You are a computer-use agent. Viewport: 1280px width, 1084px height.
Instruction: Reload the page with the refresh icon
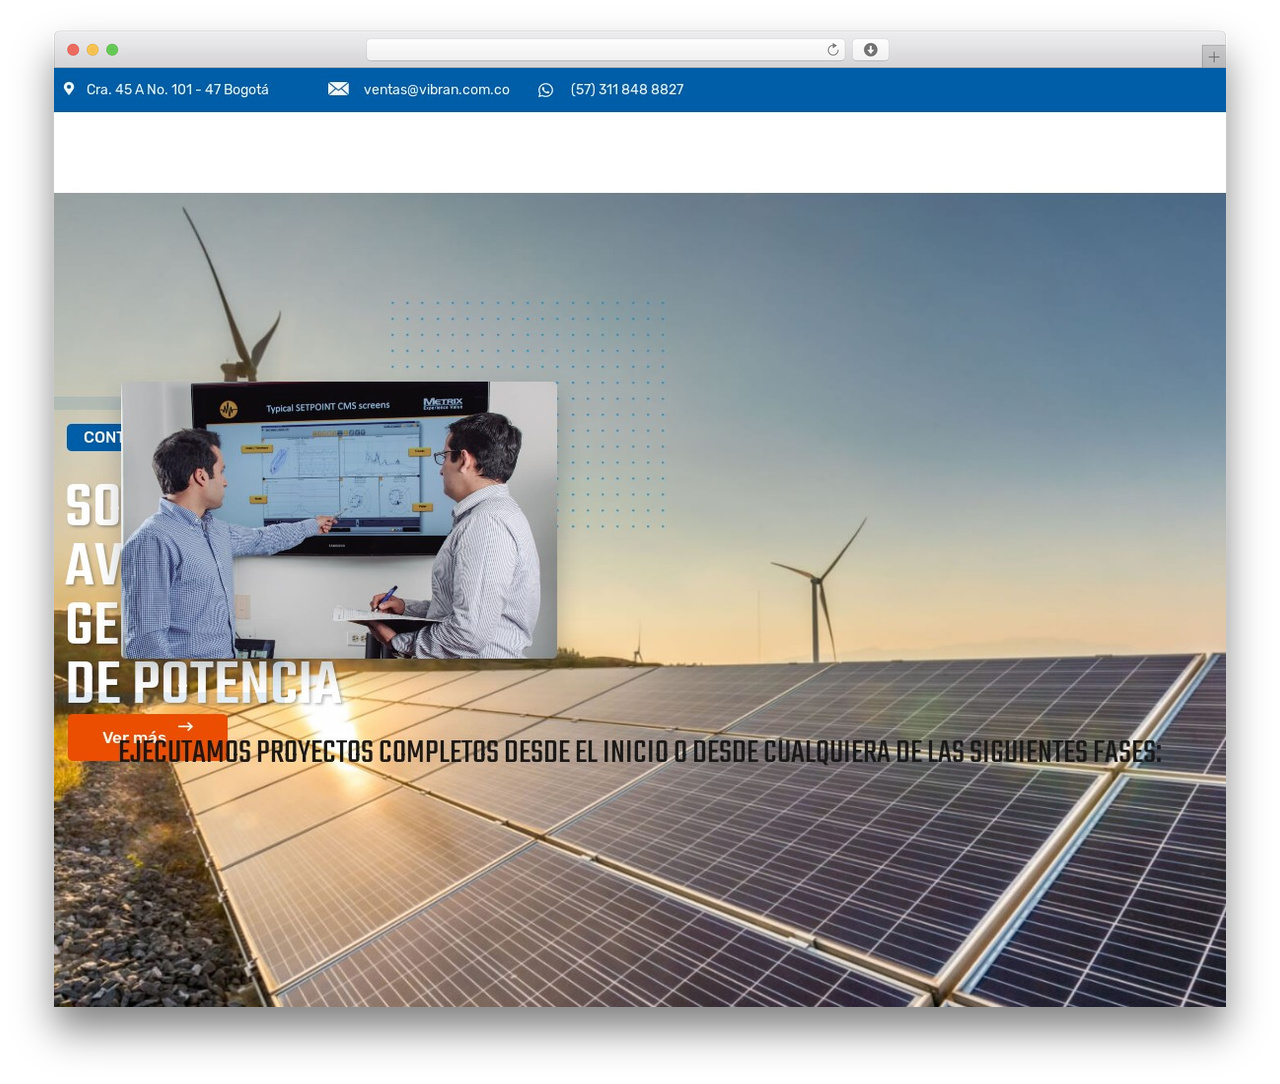[833, 50]
